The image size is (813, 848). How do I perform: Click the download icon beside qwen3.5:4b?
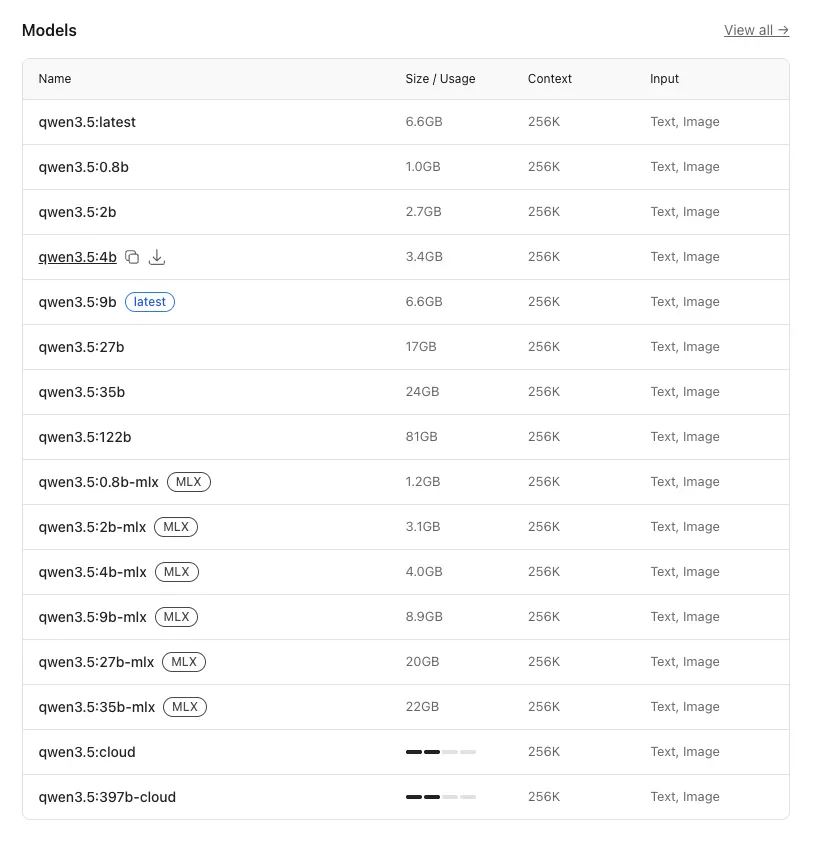(157, 257)
